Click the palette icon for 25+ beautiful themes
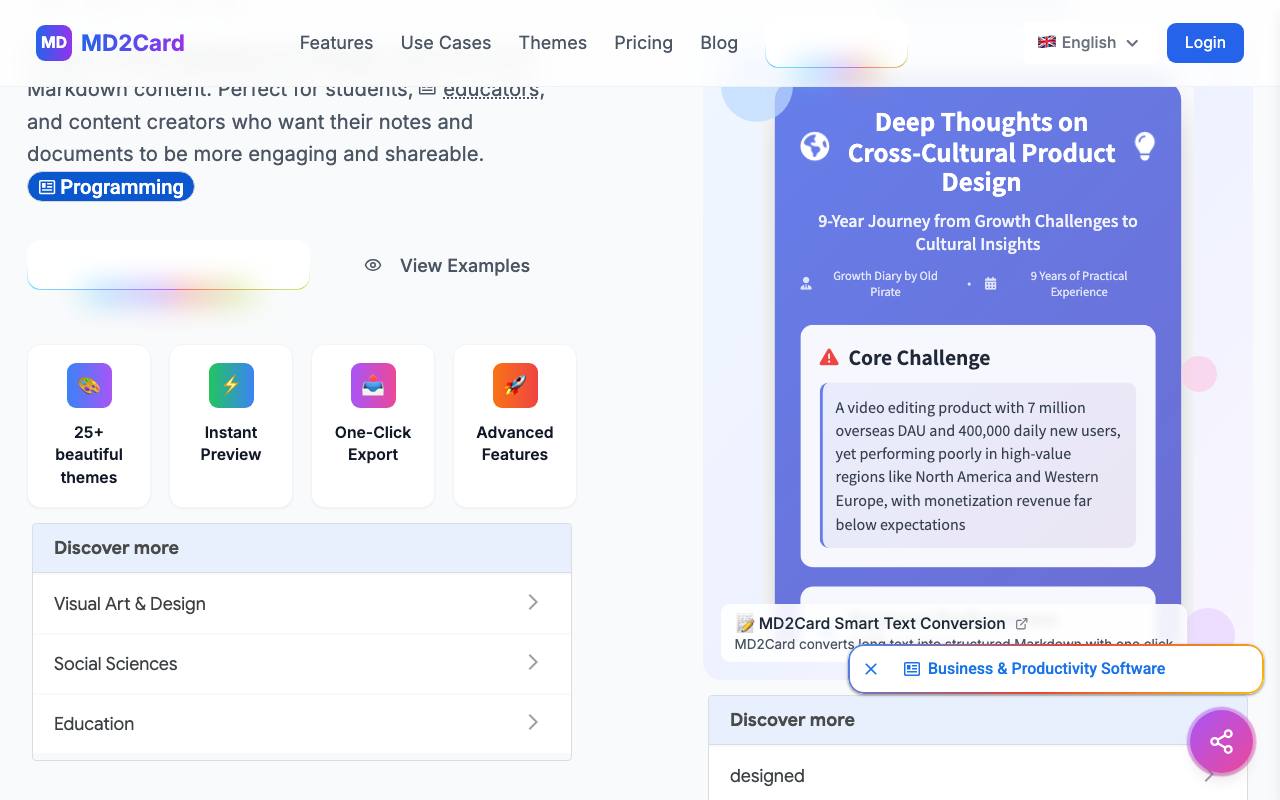This screenshot has width=1280, height=800. click(89, 385)
